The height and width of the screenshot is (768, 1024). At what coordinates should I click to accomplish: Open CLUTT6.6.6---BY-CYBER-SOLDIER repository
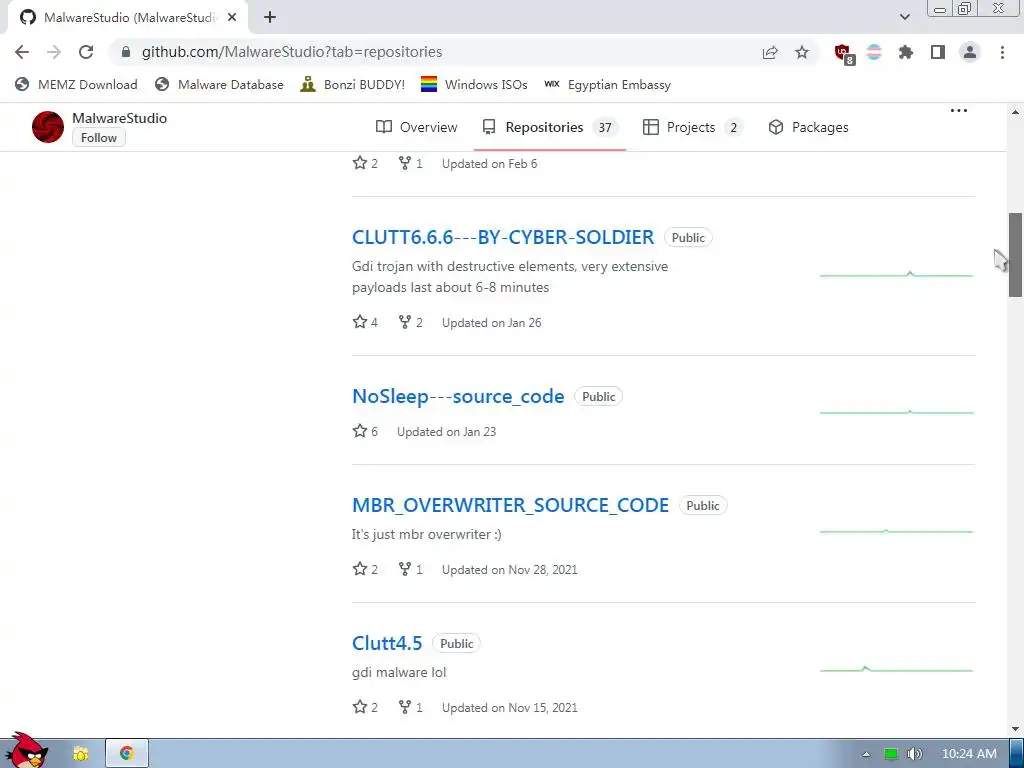(x=503, y=237)
